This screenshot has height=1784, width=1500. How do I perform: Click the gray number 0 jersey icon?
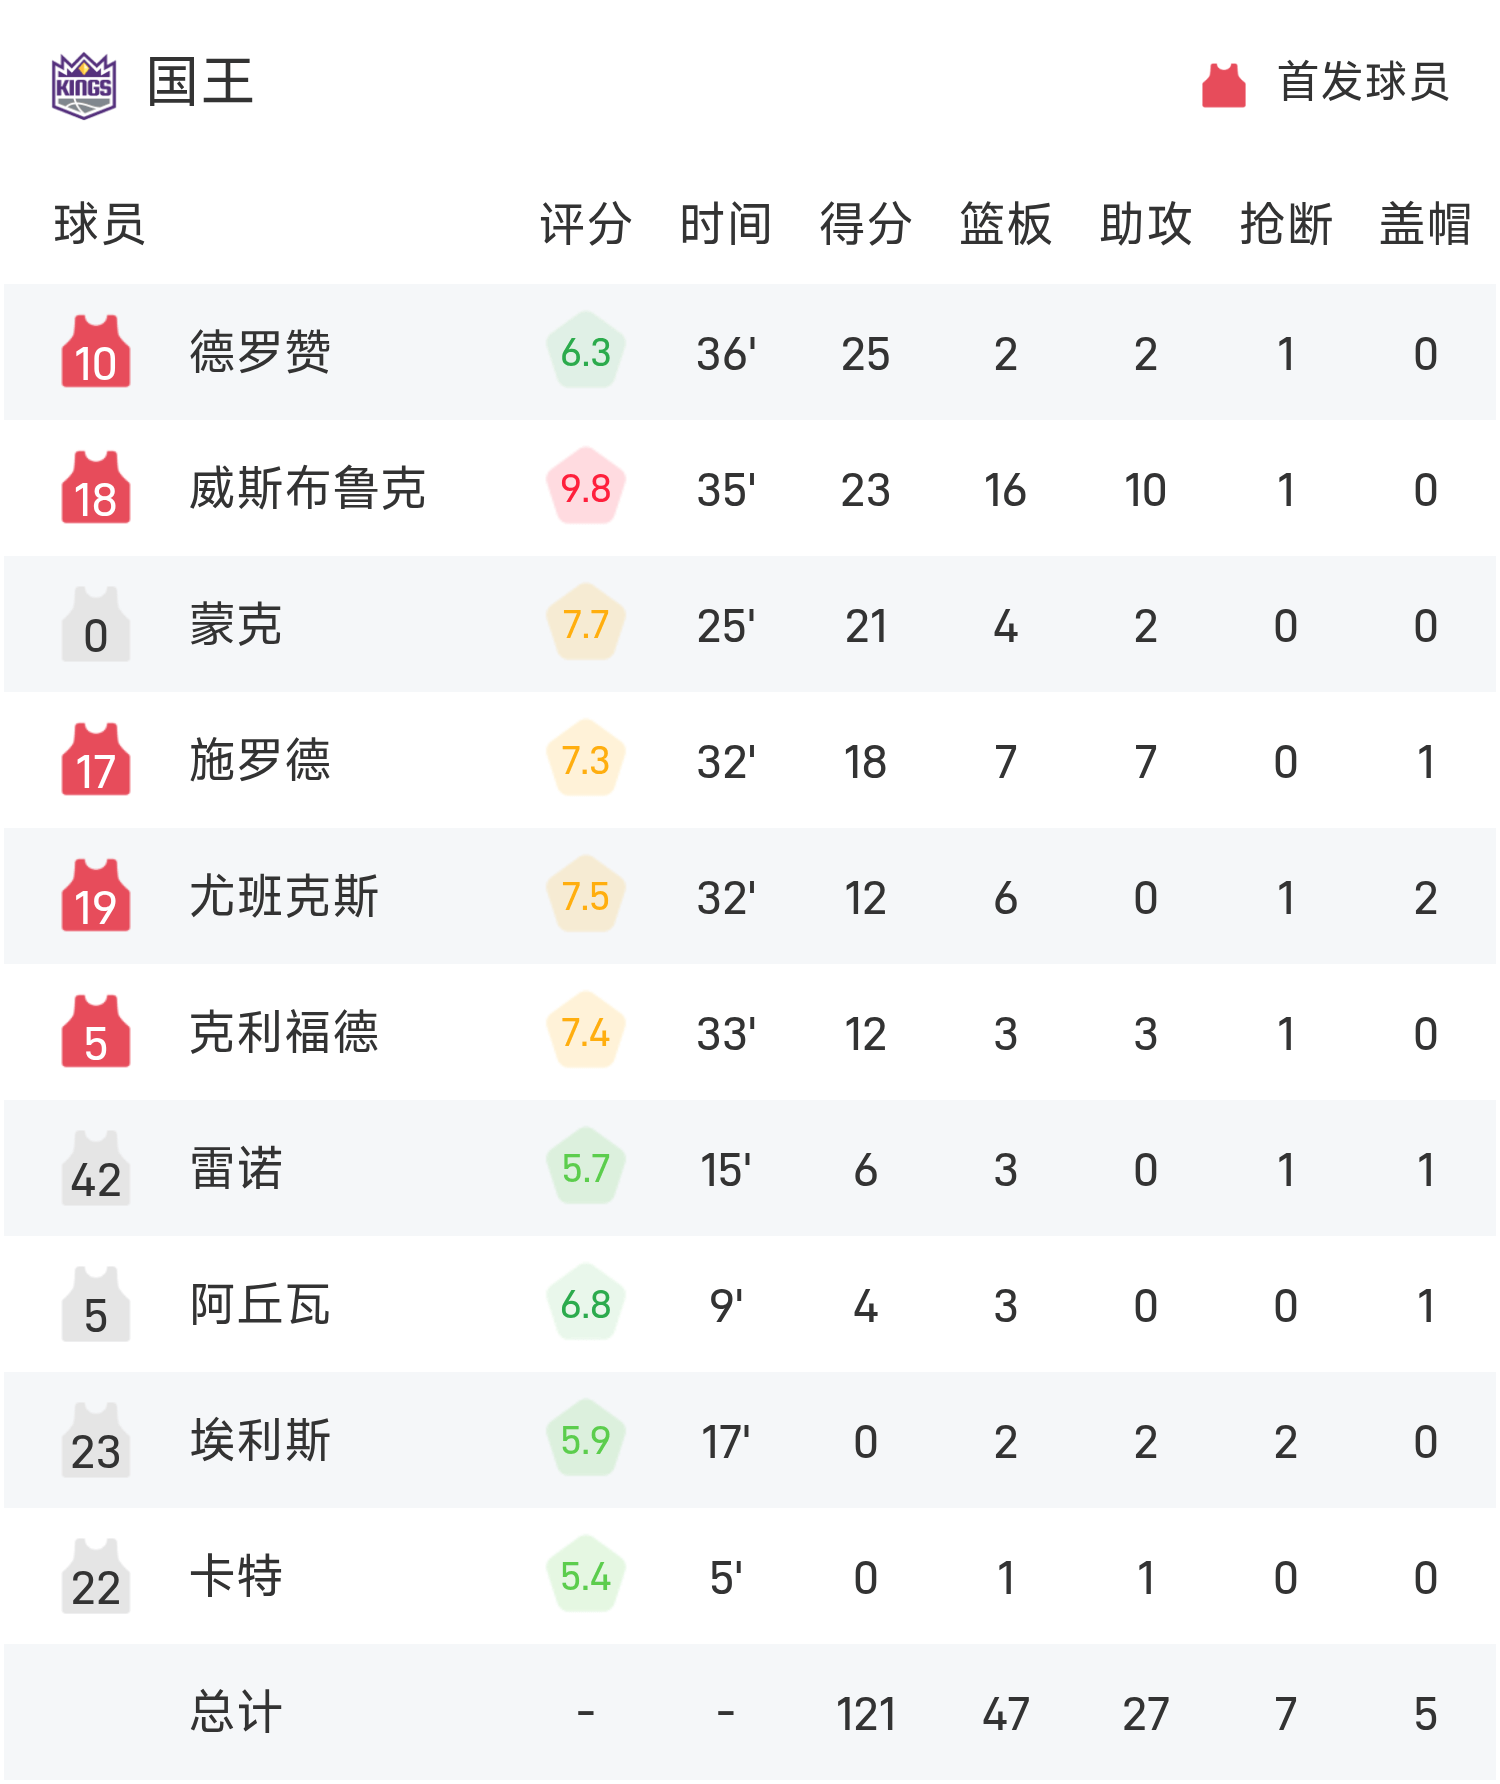(x=96, y=625)
